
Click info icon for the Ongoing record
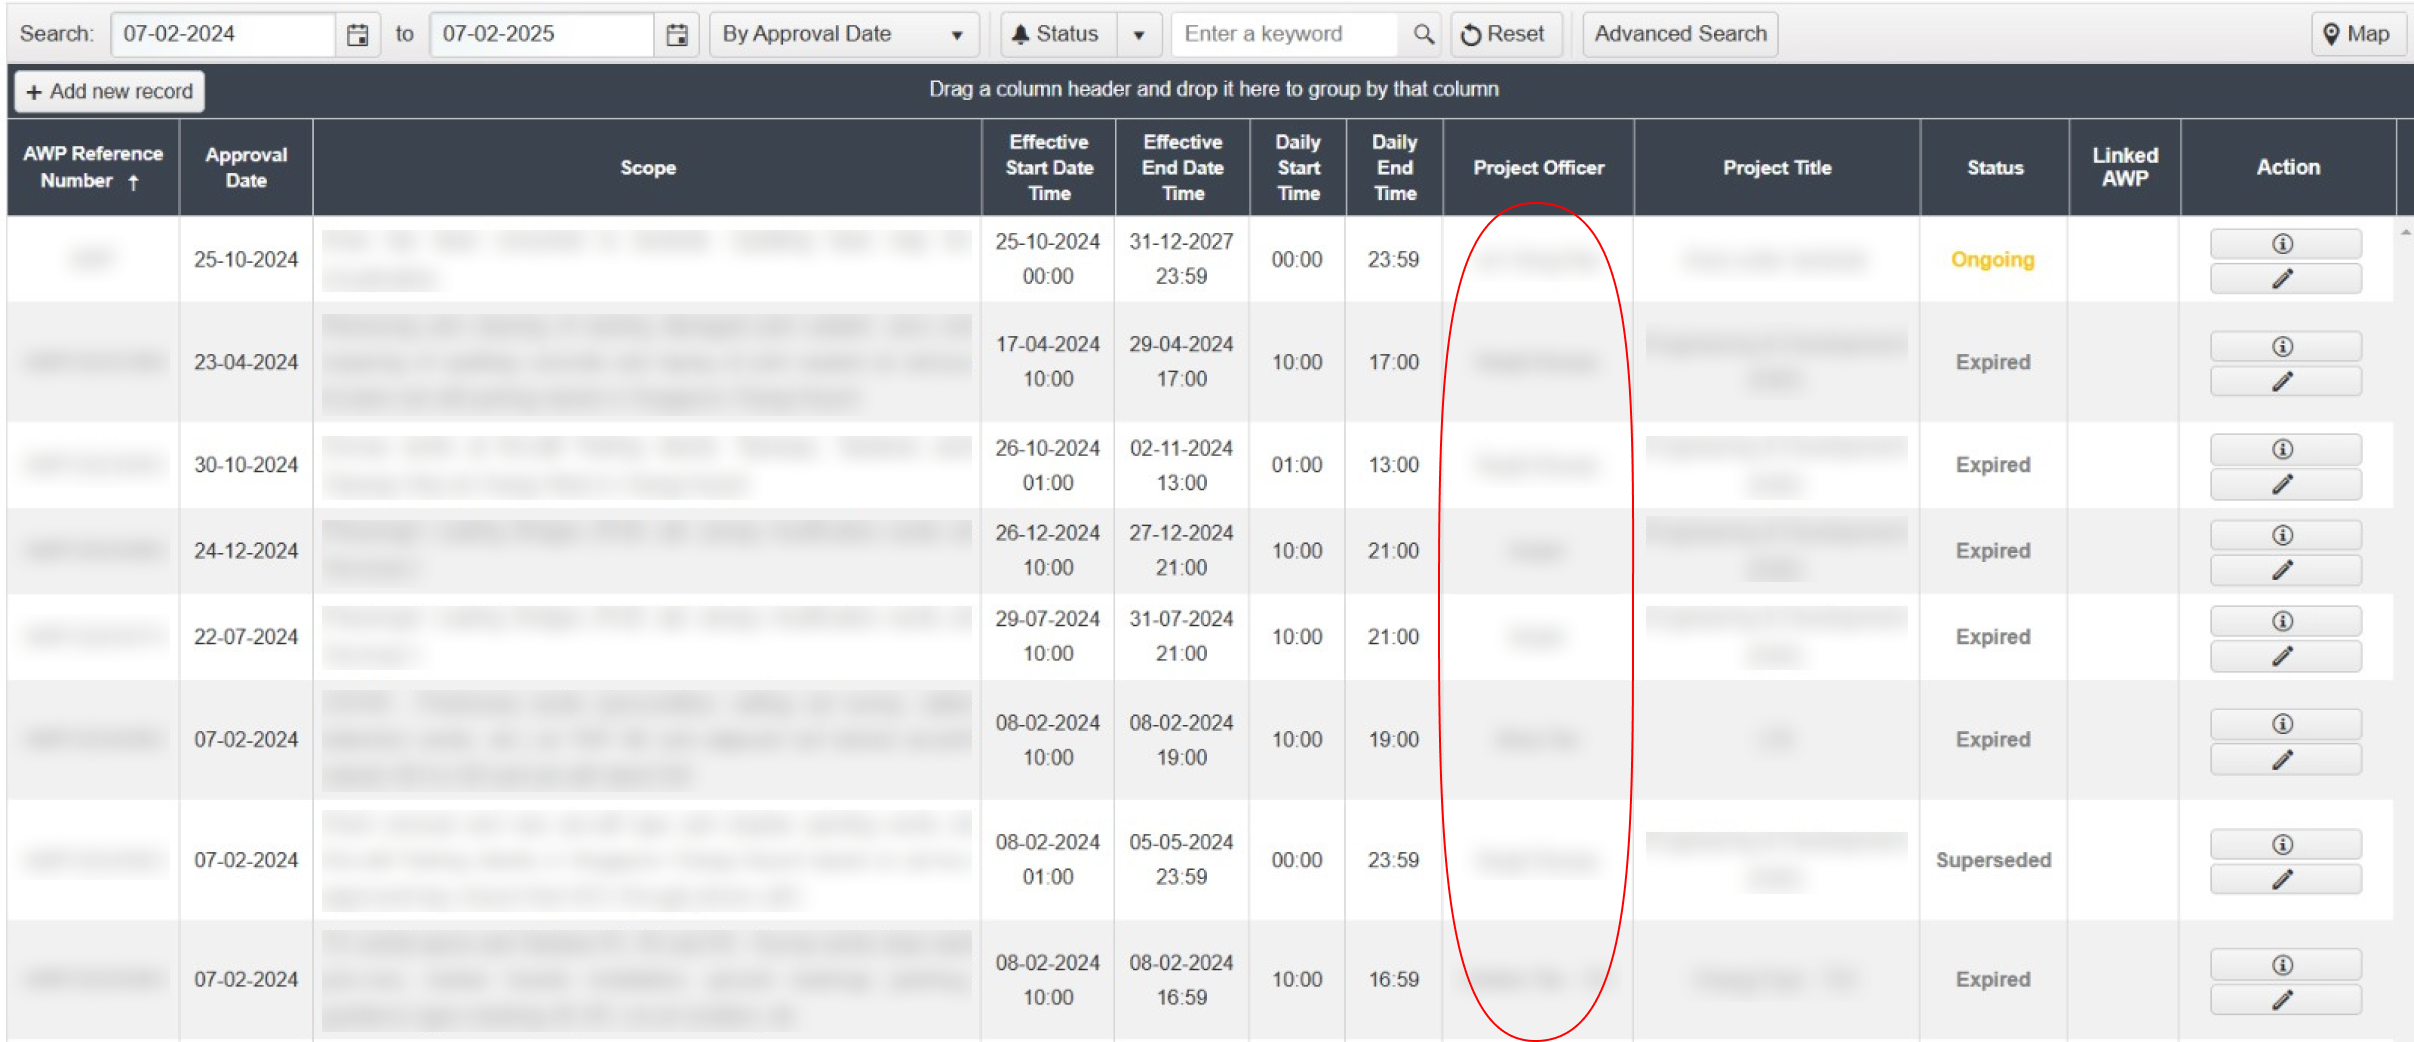point(2284,244)
